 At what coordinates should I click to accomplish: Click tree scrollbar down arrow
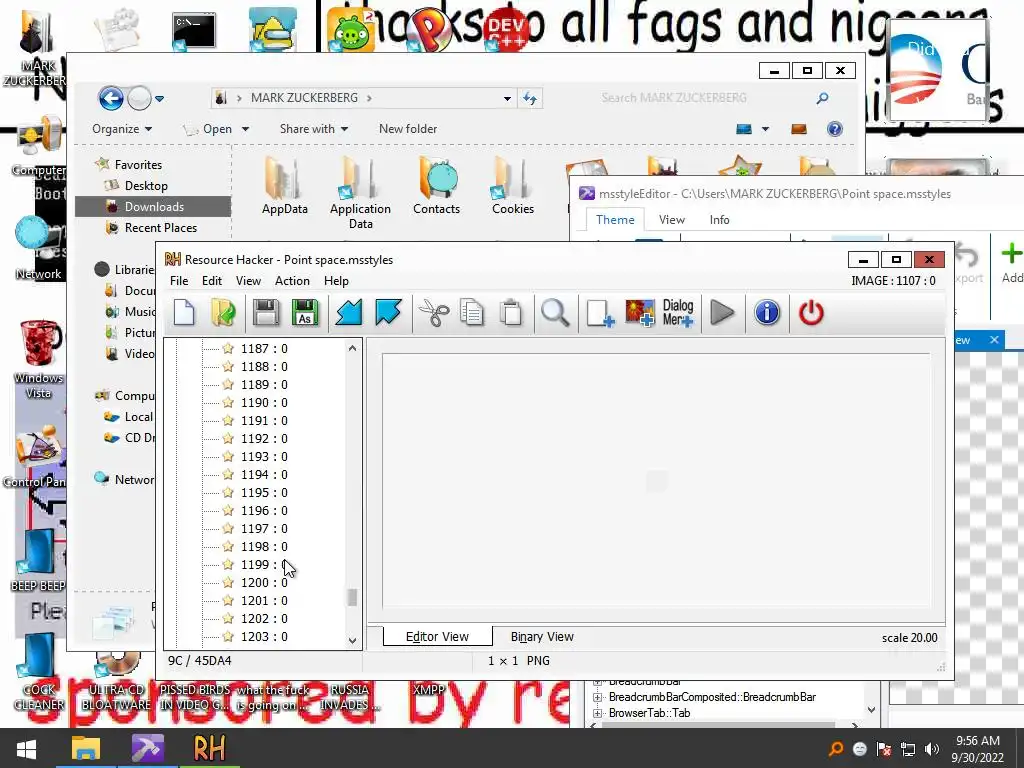(x=353, y=641)
